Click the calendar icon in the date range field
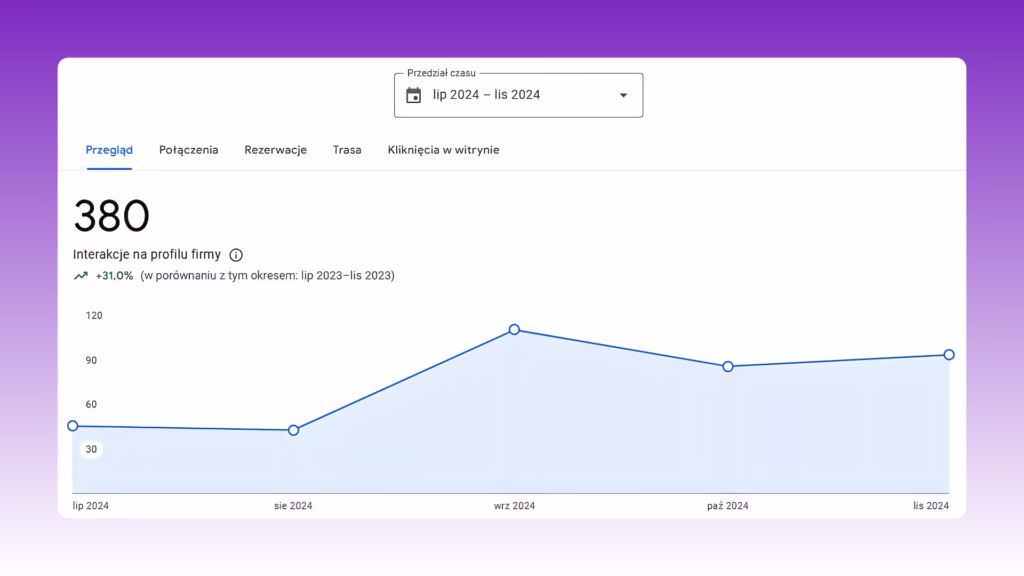 (413, 95)
